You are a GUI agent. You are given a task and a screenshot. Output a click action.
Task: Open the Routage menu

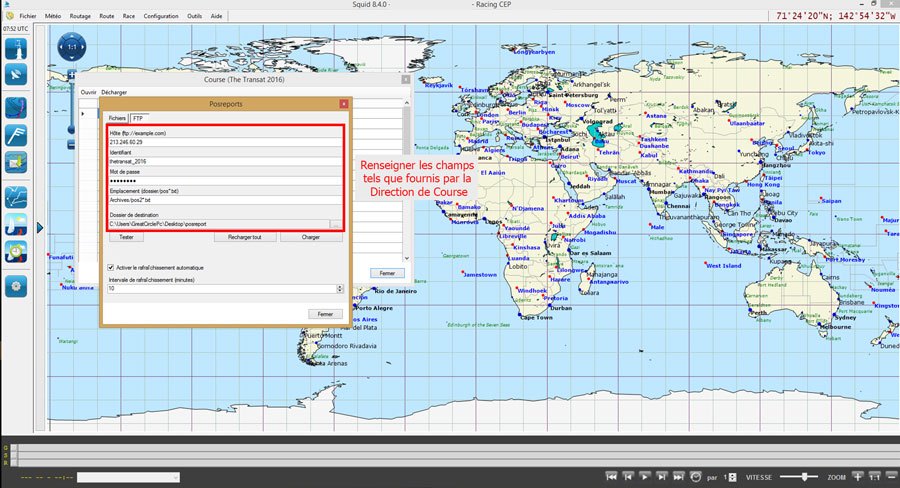pyautogui.click(x=80, y=16)
